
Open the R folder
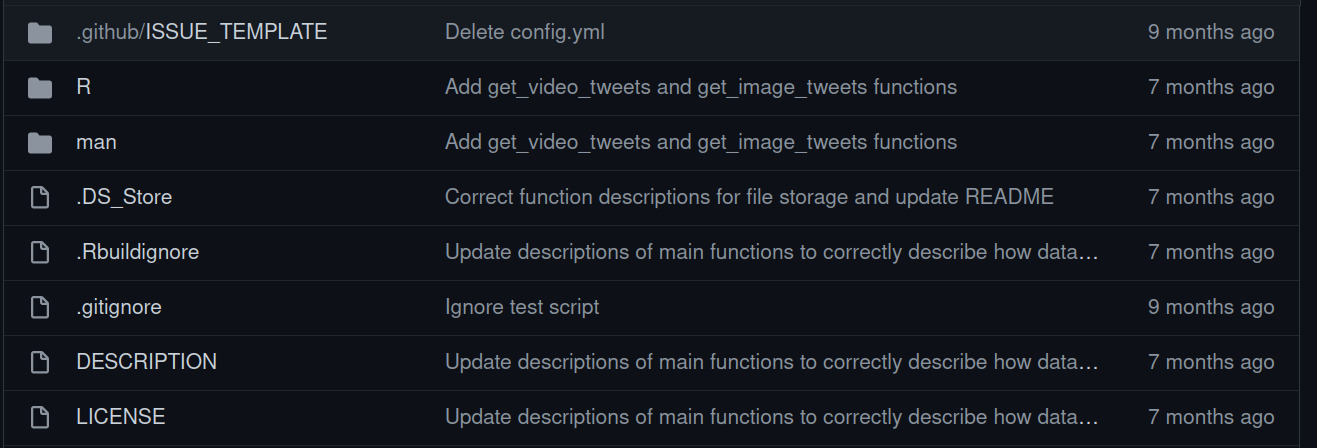pos(83,87)
